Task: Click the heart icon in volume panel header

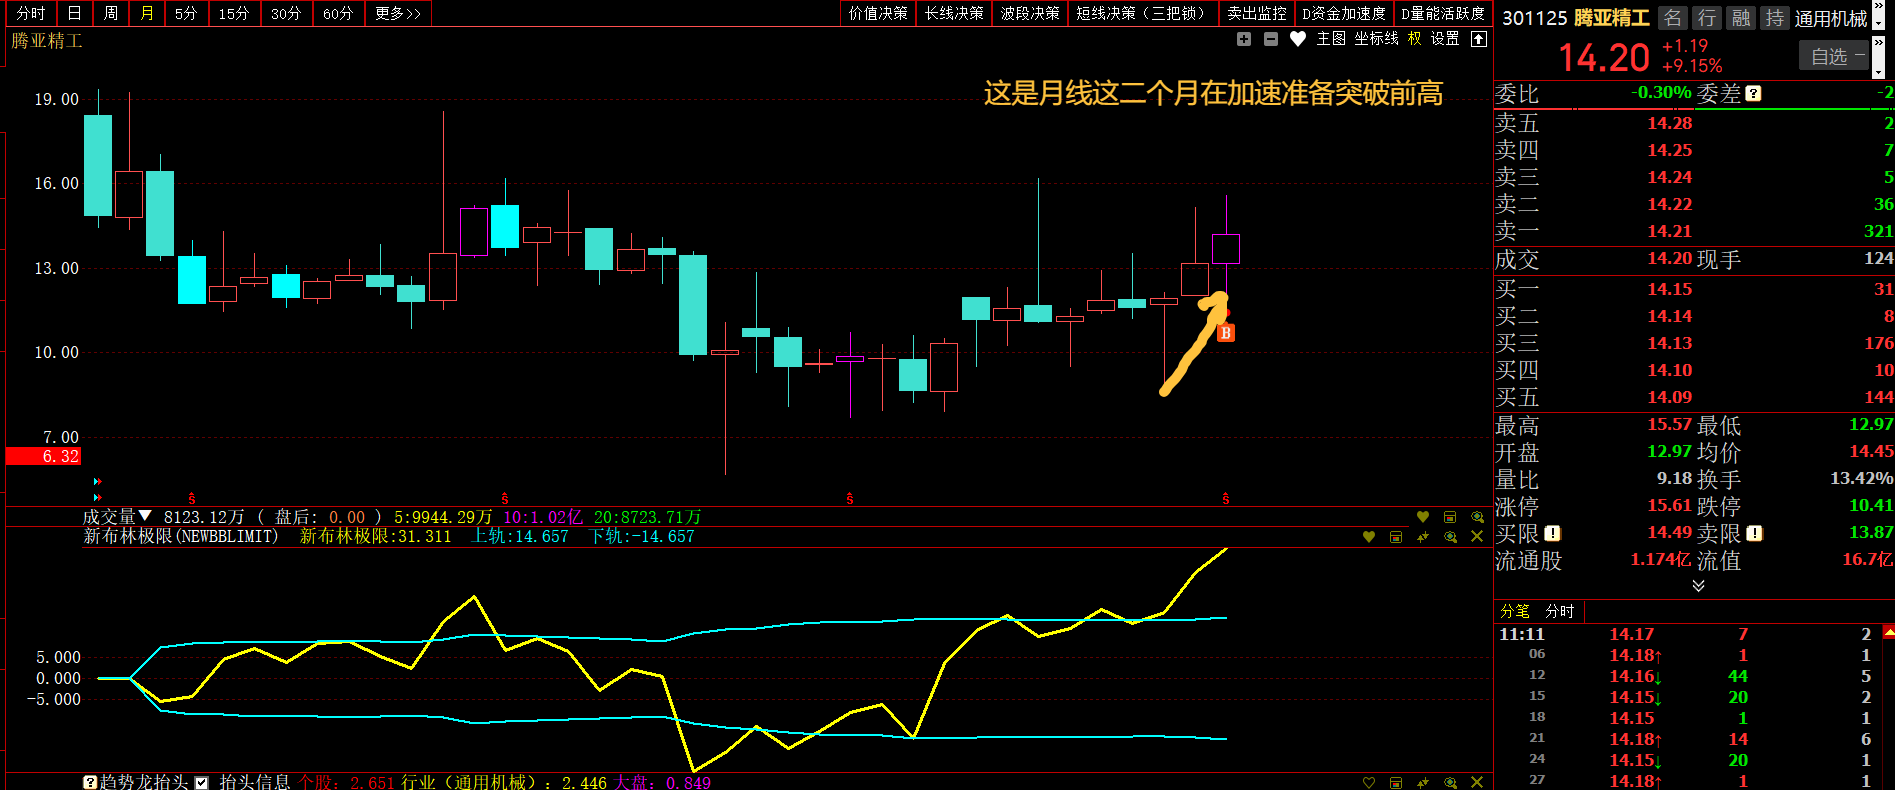Action: [x=1423, y=517]
